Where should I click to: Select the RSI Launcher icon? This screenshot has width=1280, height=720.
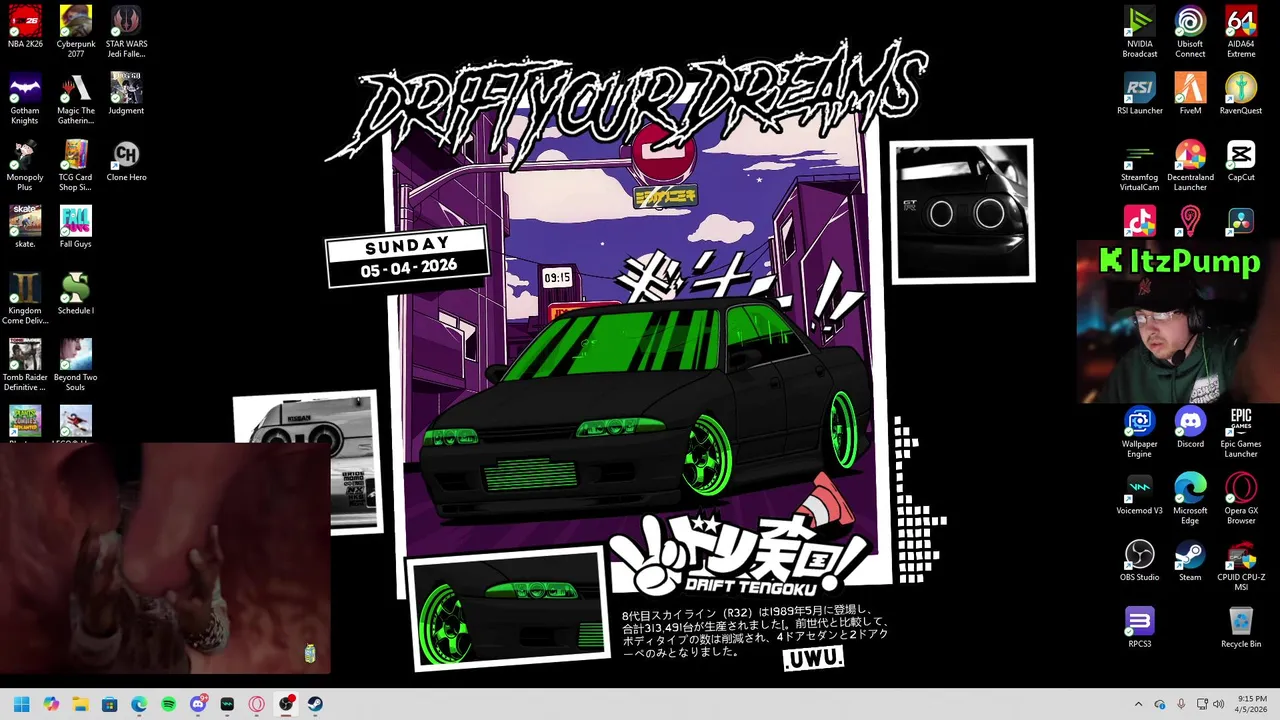1139,94
